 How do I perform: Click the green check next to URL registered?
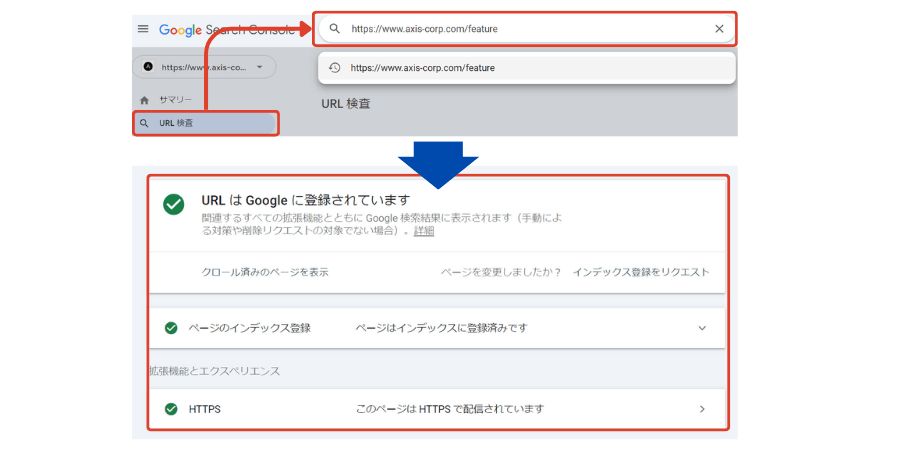coord(174,204)
